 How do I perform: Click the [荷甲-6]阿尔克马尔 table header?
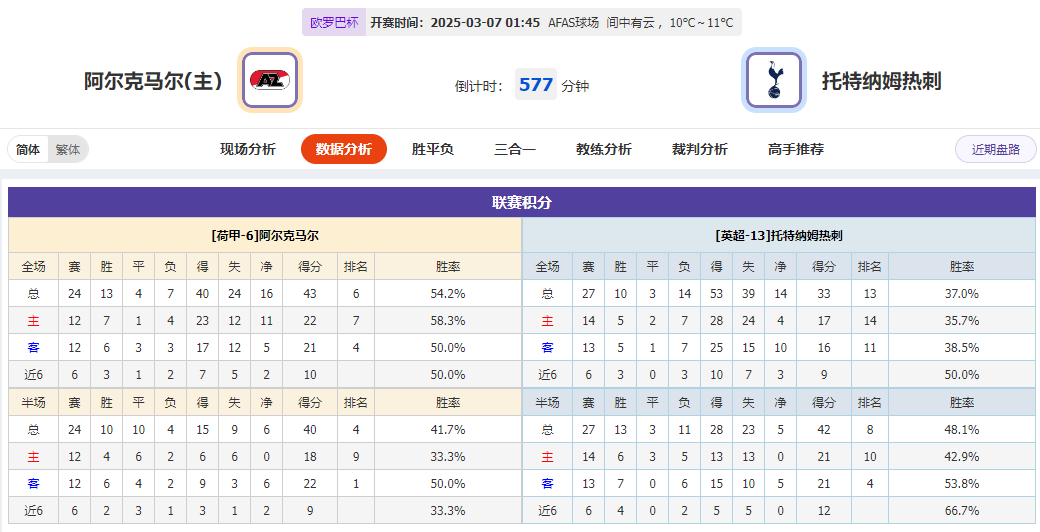coord(265,235)
